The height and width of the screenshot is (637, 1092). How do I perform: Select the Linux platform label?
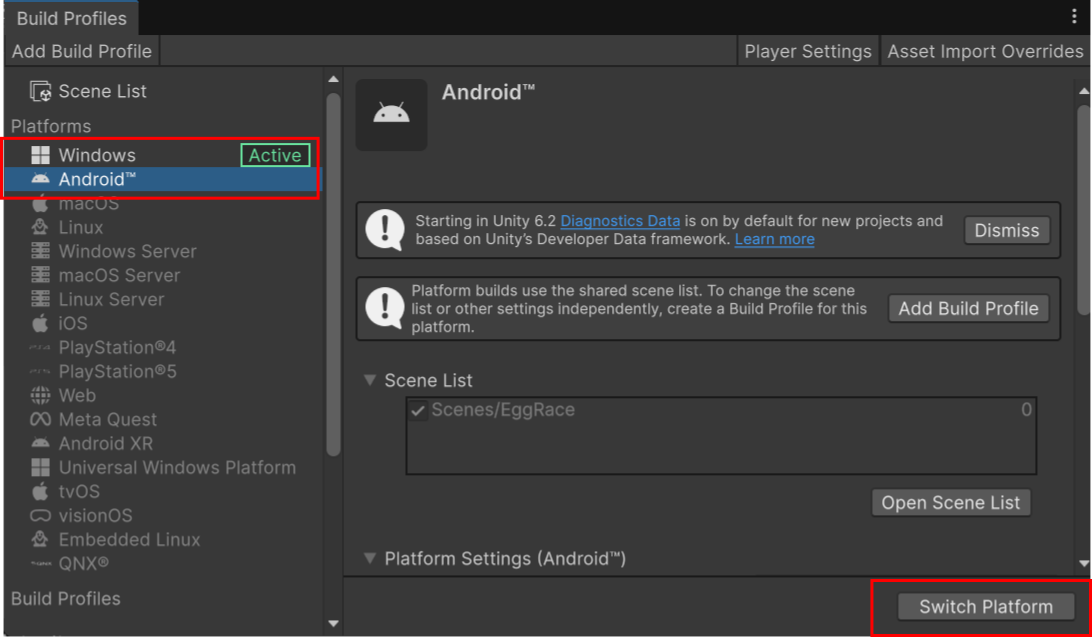(81, 228)
